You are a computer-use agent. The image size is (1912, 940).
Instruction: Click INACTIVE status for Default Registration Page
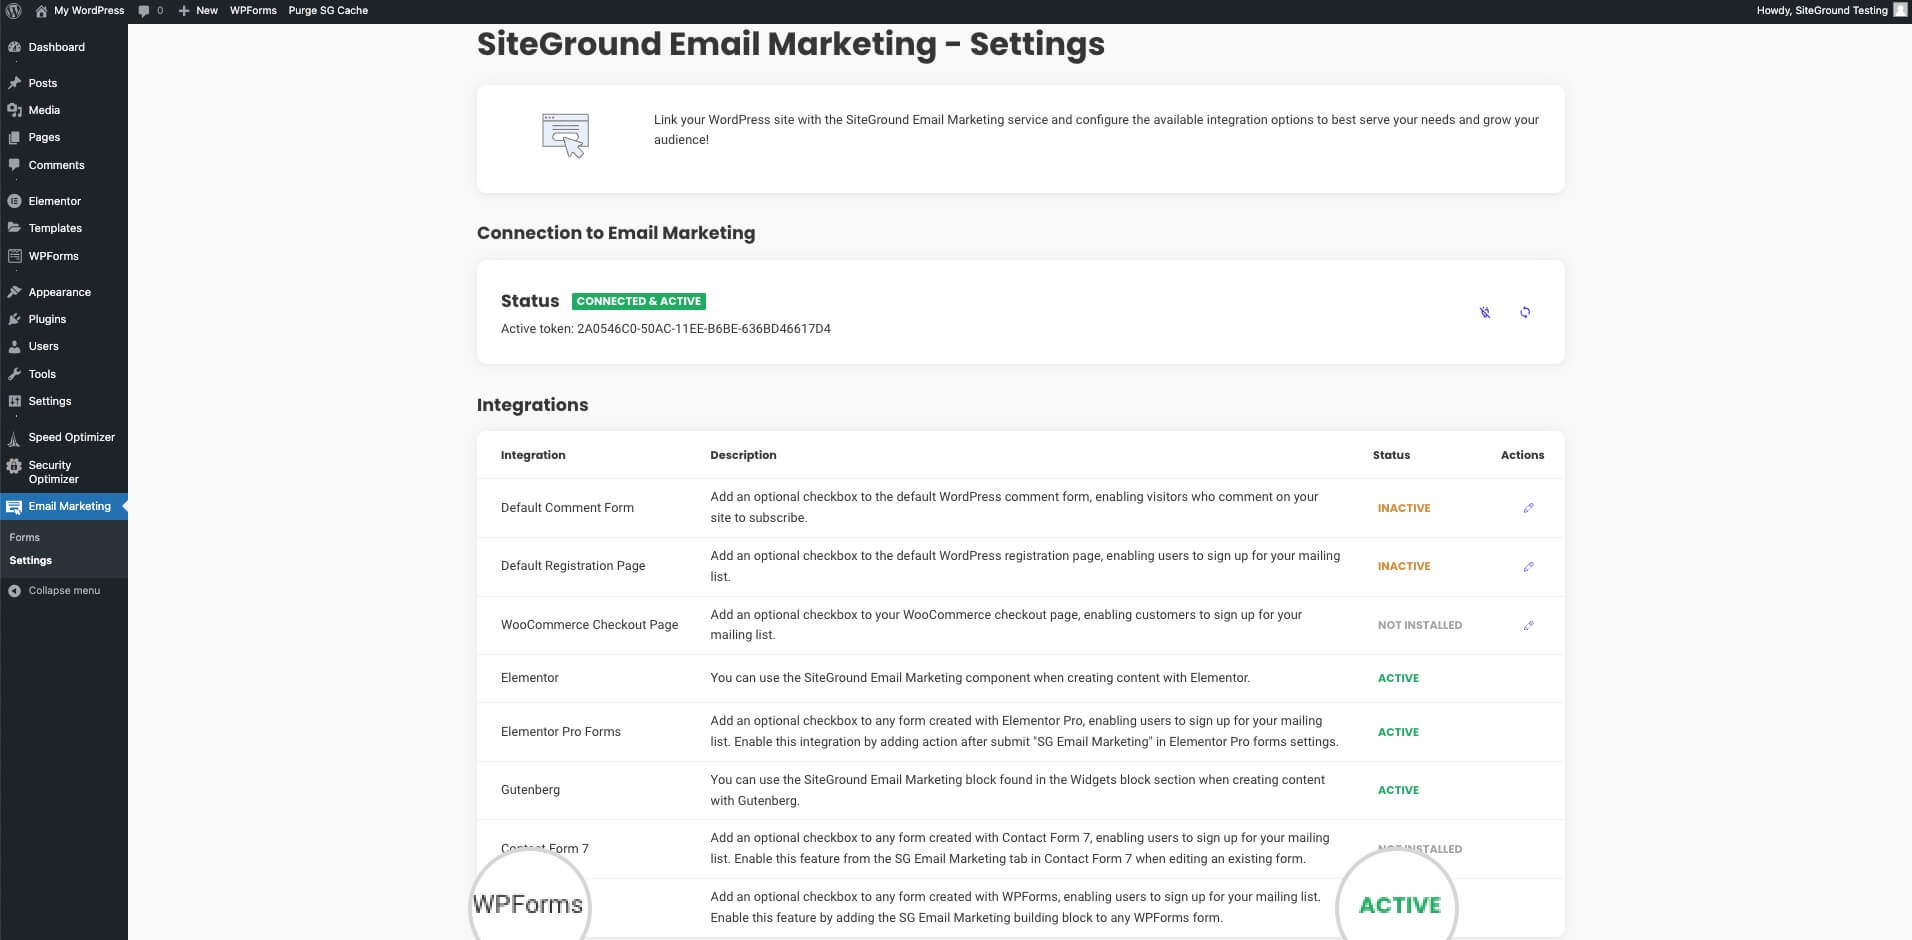tap(1404, 566)
